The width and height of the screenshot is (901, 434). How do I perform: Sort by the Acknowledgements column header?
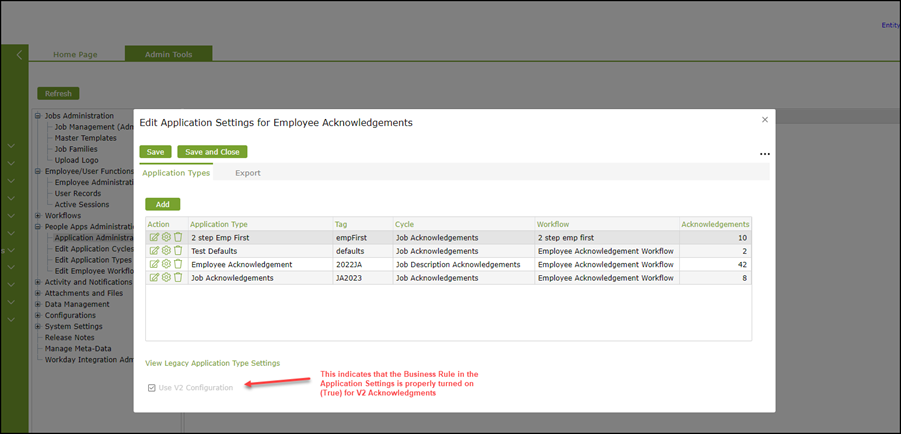pos(715,224)
